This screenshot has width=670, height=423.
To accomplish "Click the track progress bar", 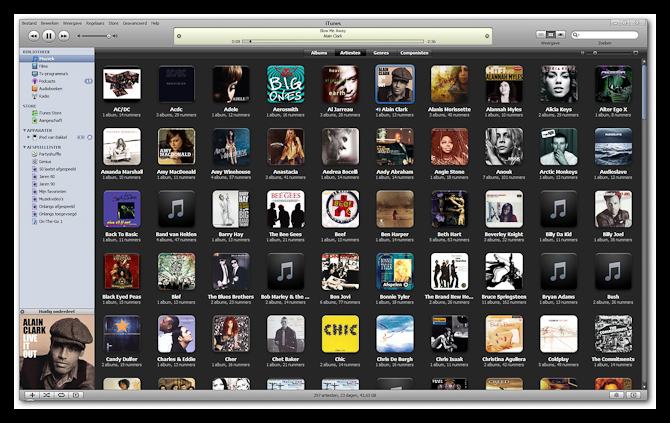I will point(333,41).
